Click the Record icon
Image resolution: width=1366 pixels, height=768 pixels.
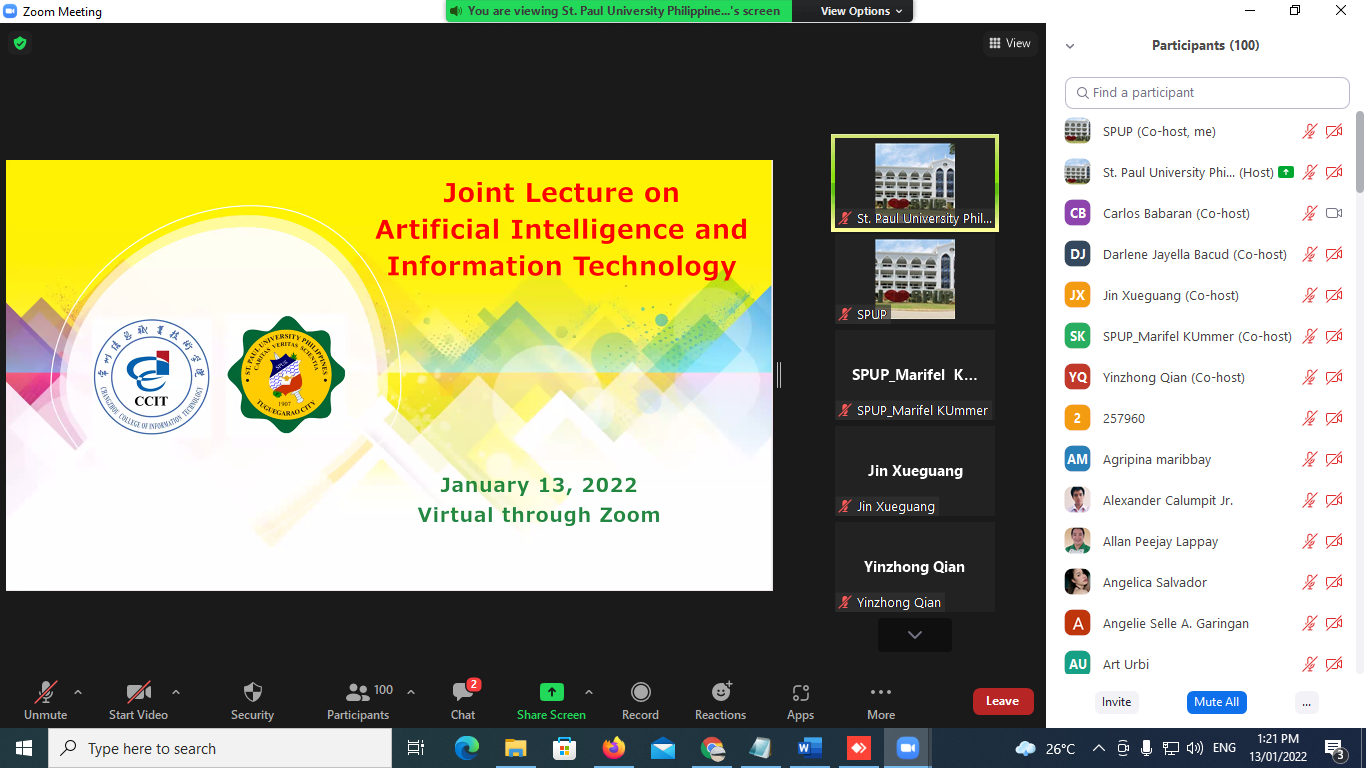(x=641, y=692)
